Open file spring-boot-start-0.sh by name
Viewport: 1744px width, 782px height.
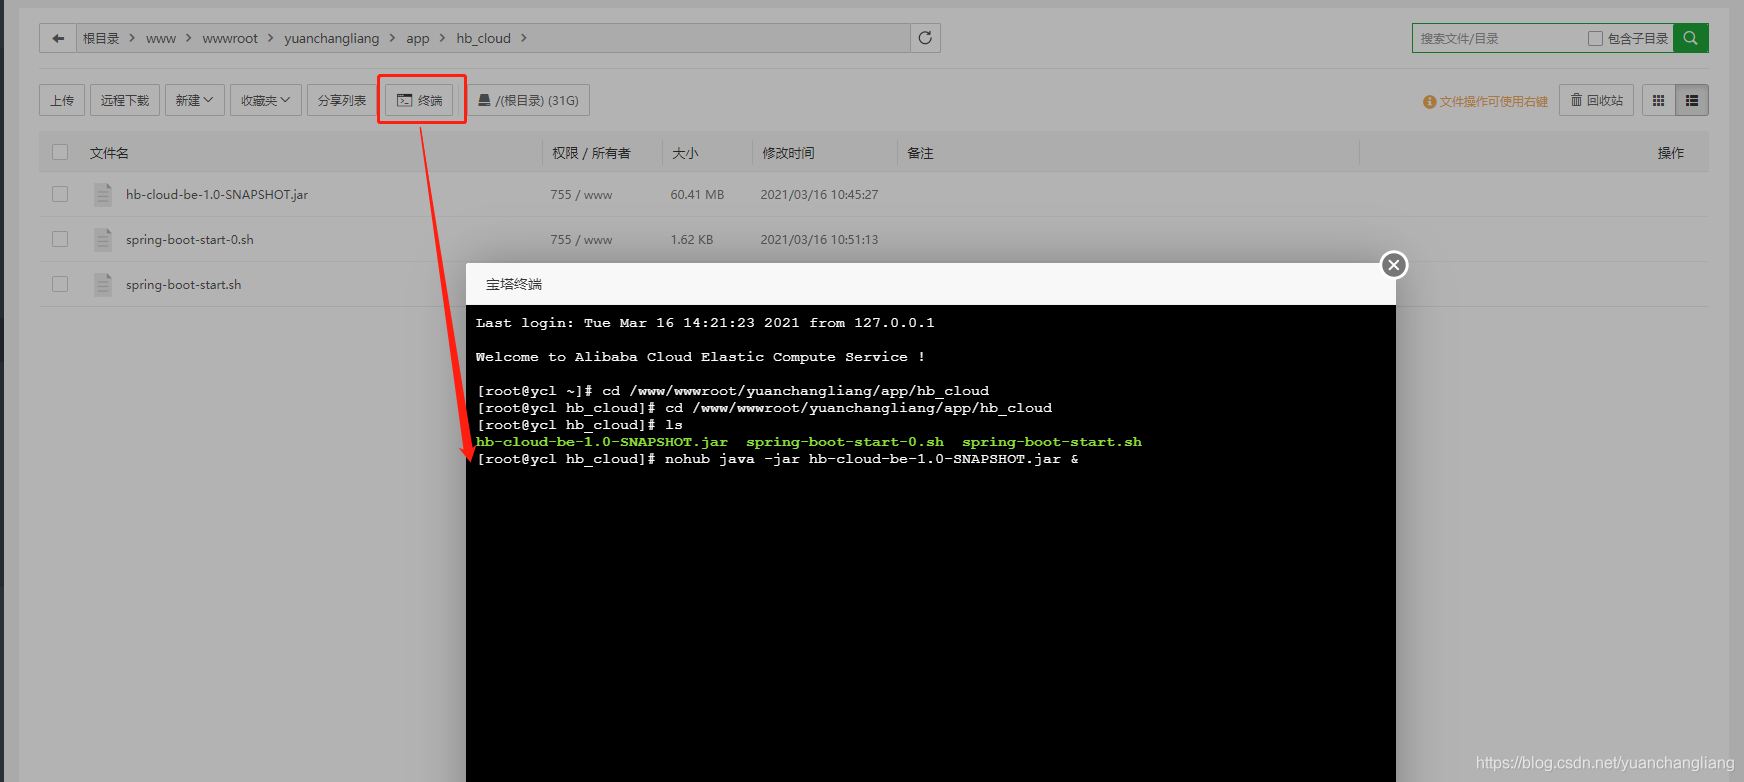coord(190,239)
